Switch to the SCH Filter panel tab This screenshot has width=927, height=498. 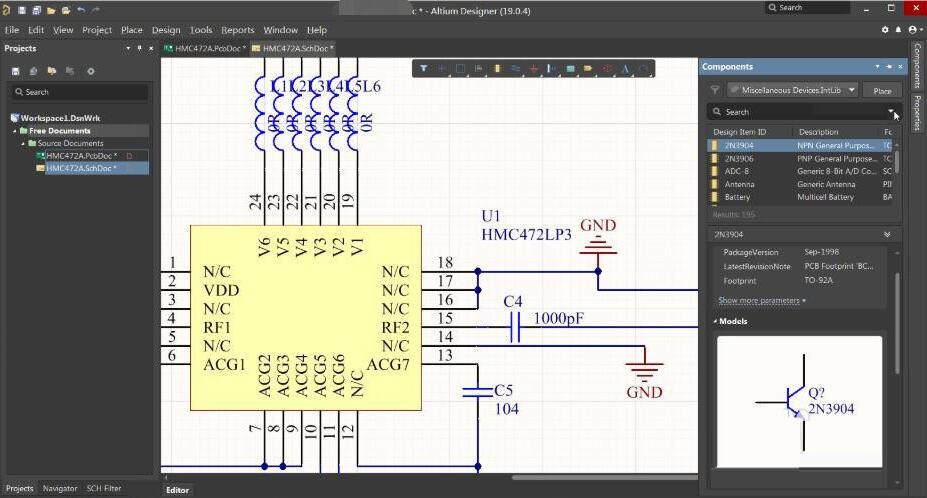coord(103,488)
